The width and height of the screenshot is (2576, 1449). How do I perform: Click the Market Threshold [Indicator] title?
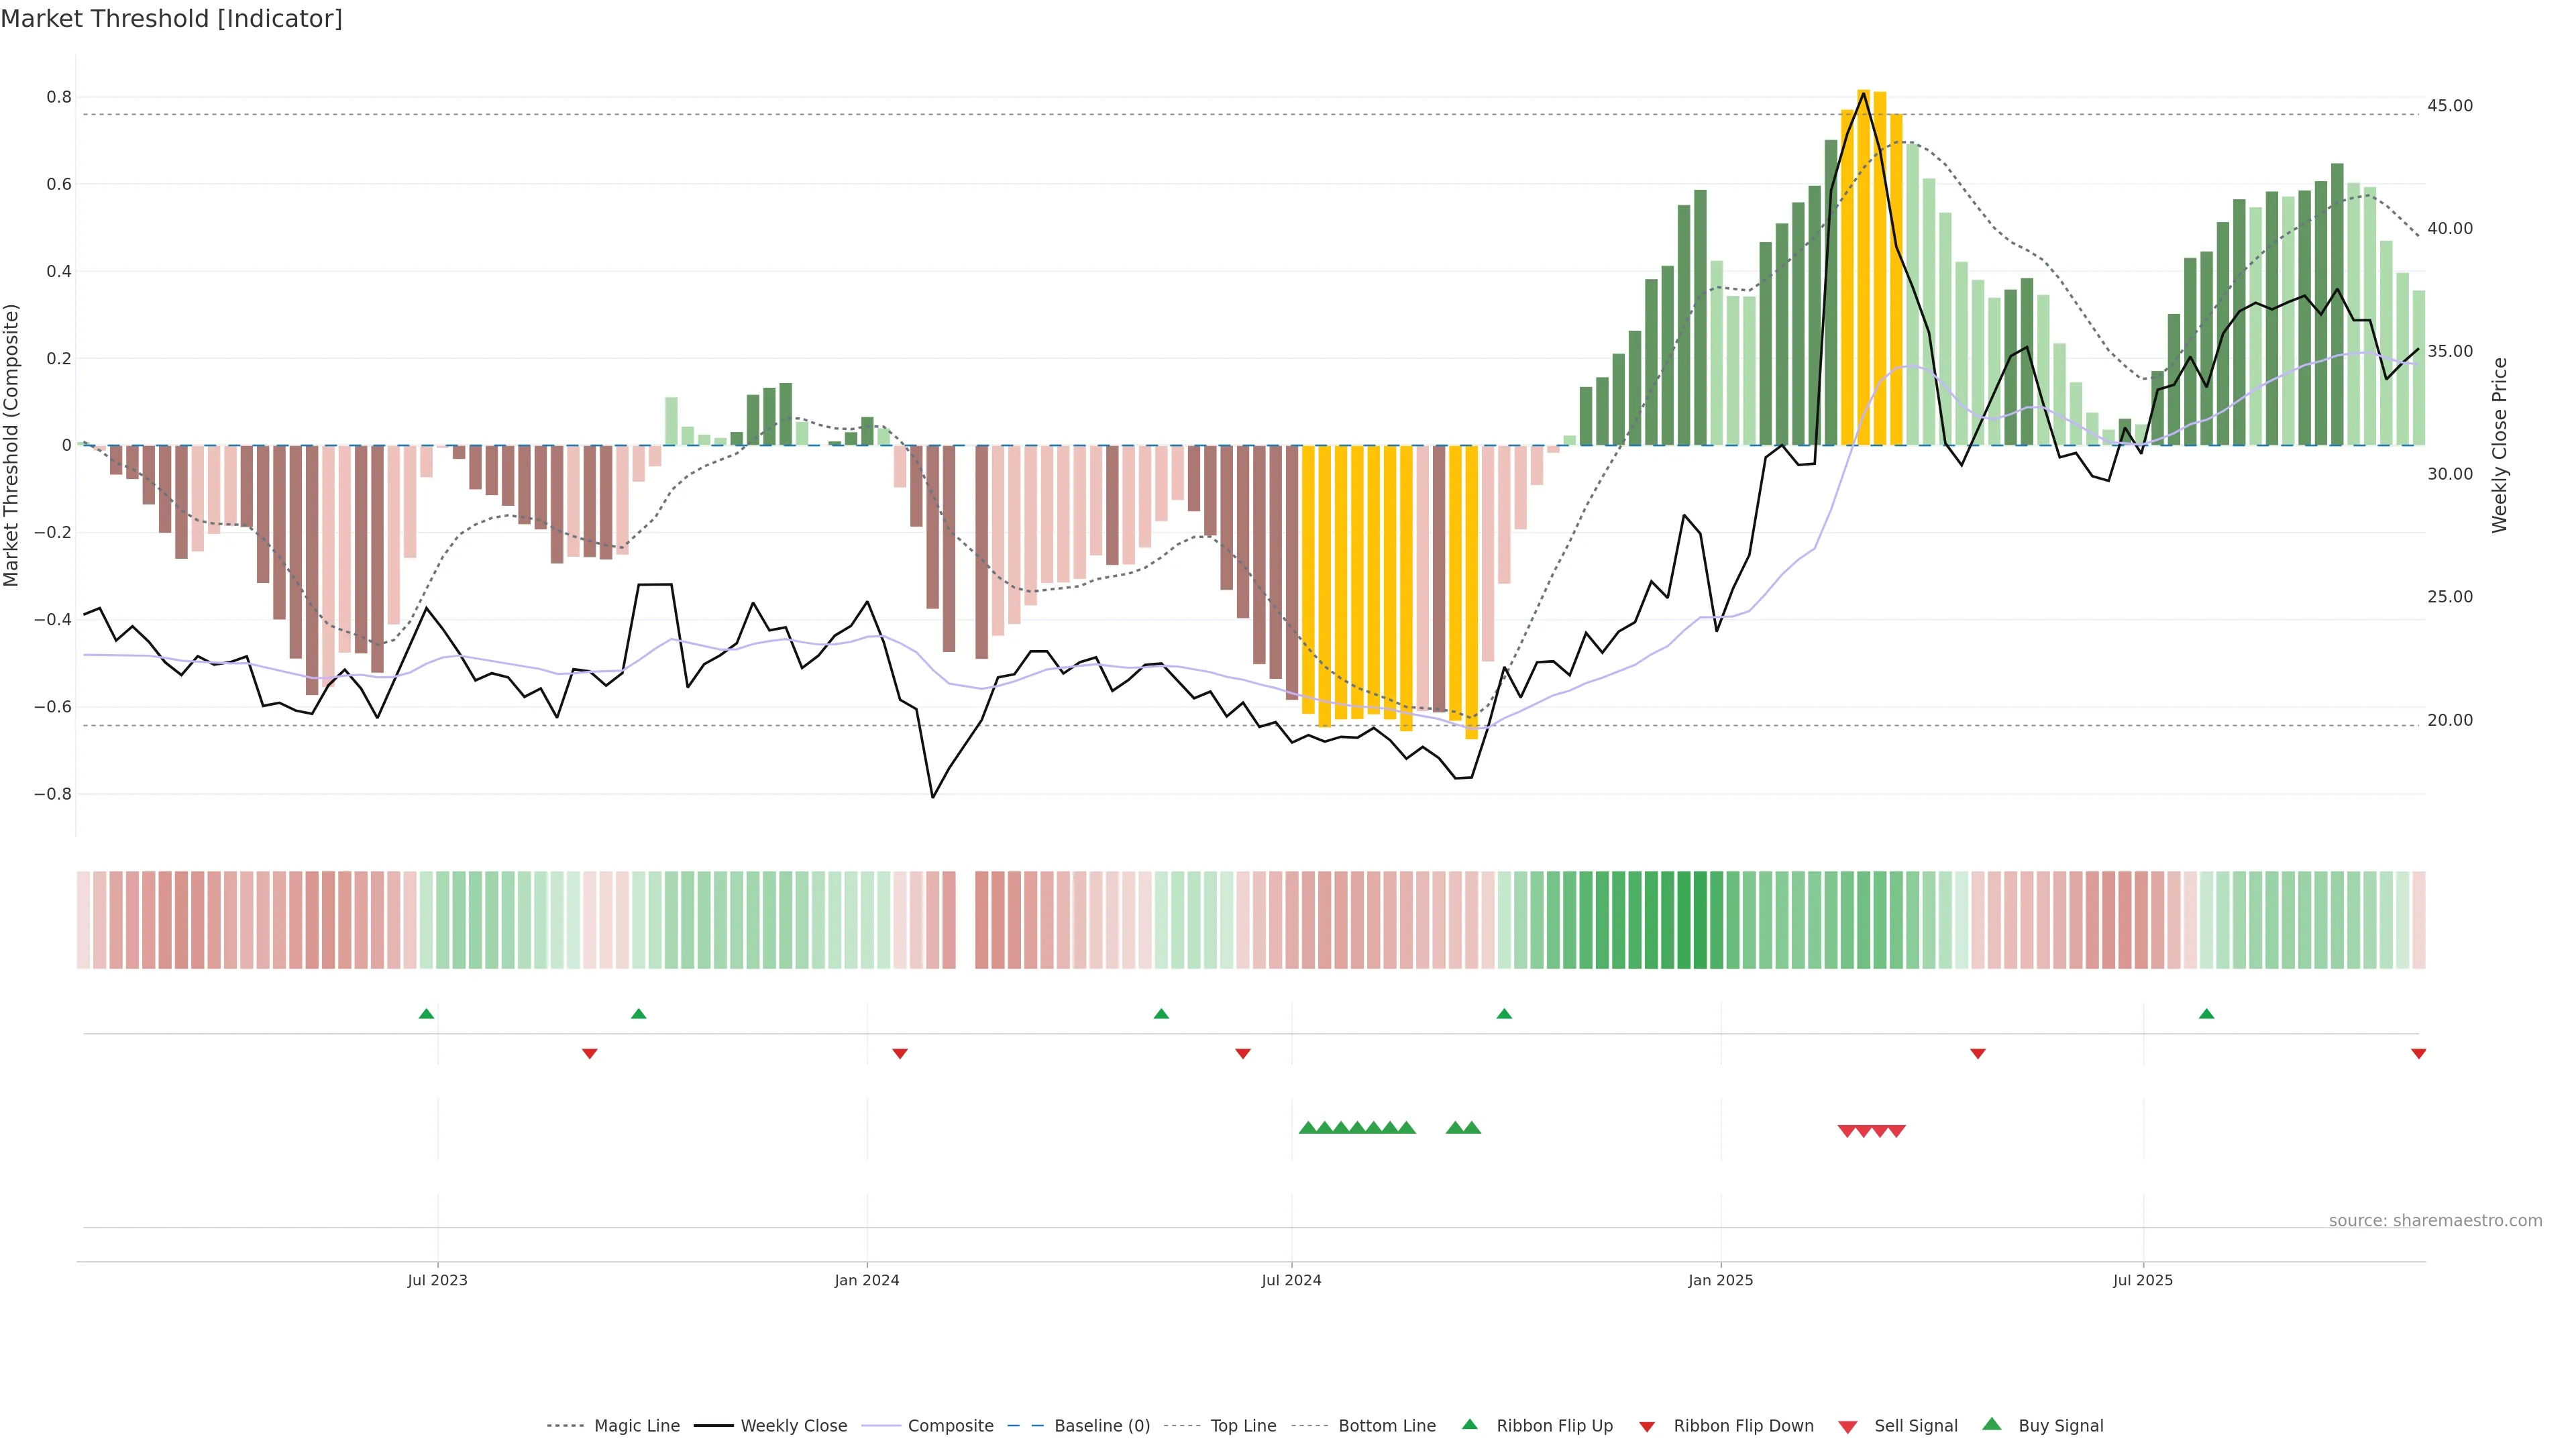point(171,19)
